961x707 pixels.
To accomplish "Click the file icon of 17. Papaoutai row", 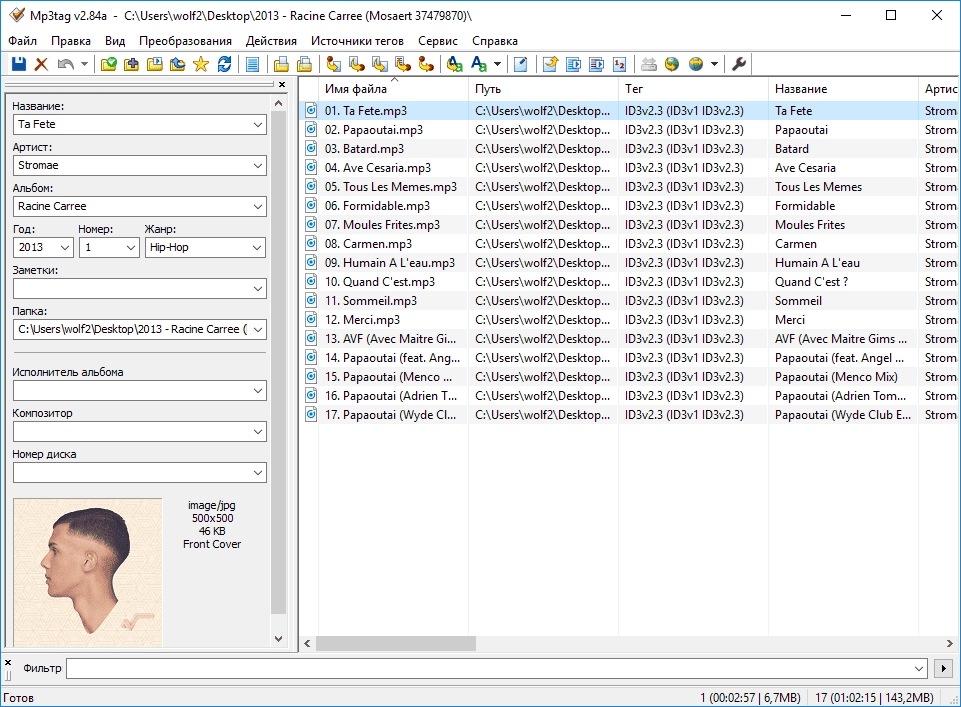I will click(x=311, y=414).
